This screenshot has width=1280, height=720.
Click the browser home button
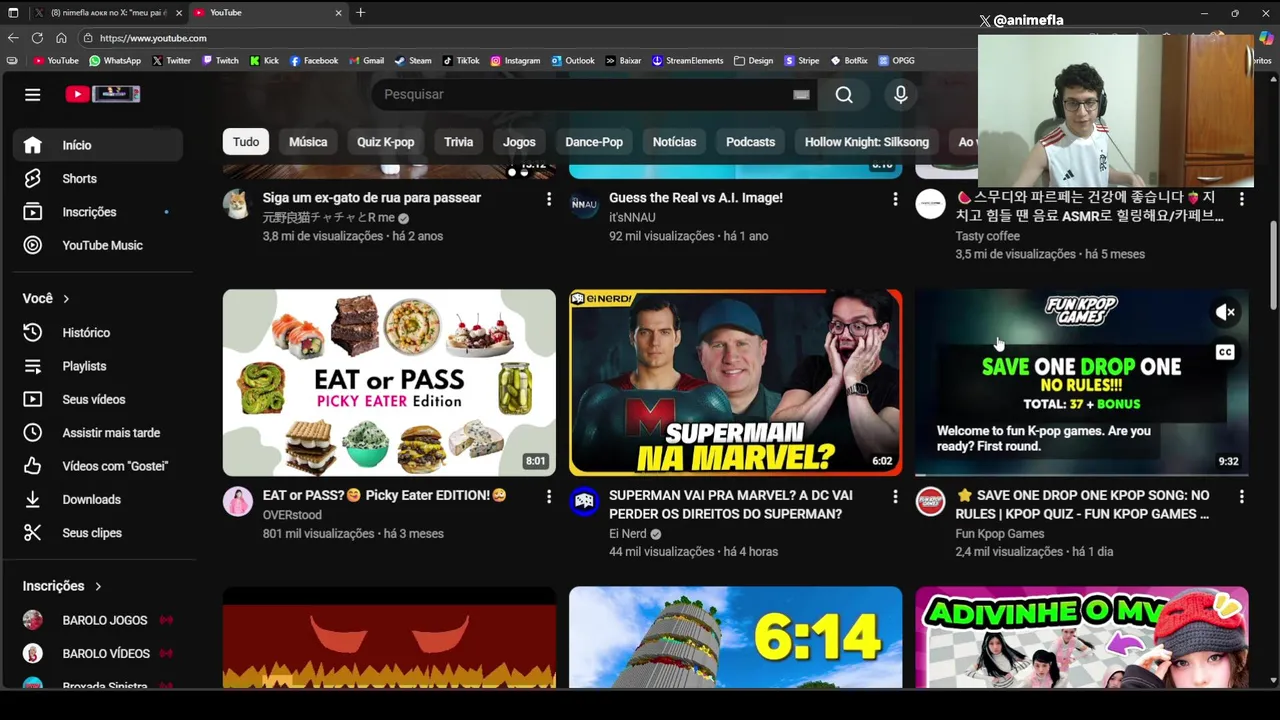point(61,38)
